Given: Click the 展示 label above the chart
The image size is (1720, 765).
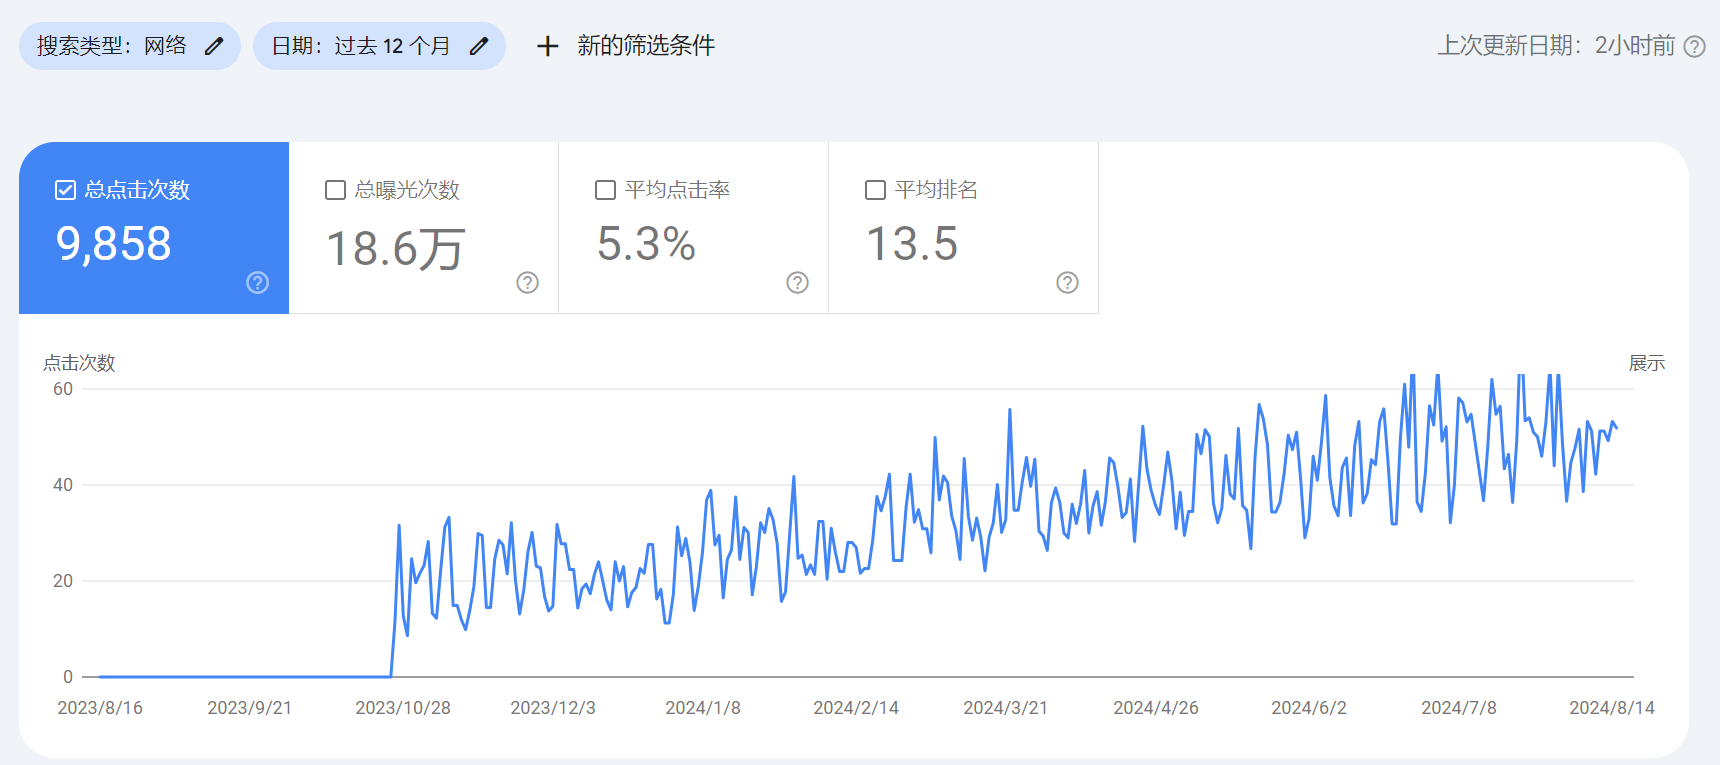Looking at the screenshot, I should pyautogui.click(x=1647, y=363).
